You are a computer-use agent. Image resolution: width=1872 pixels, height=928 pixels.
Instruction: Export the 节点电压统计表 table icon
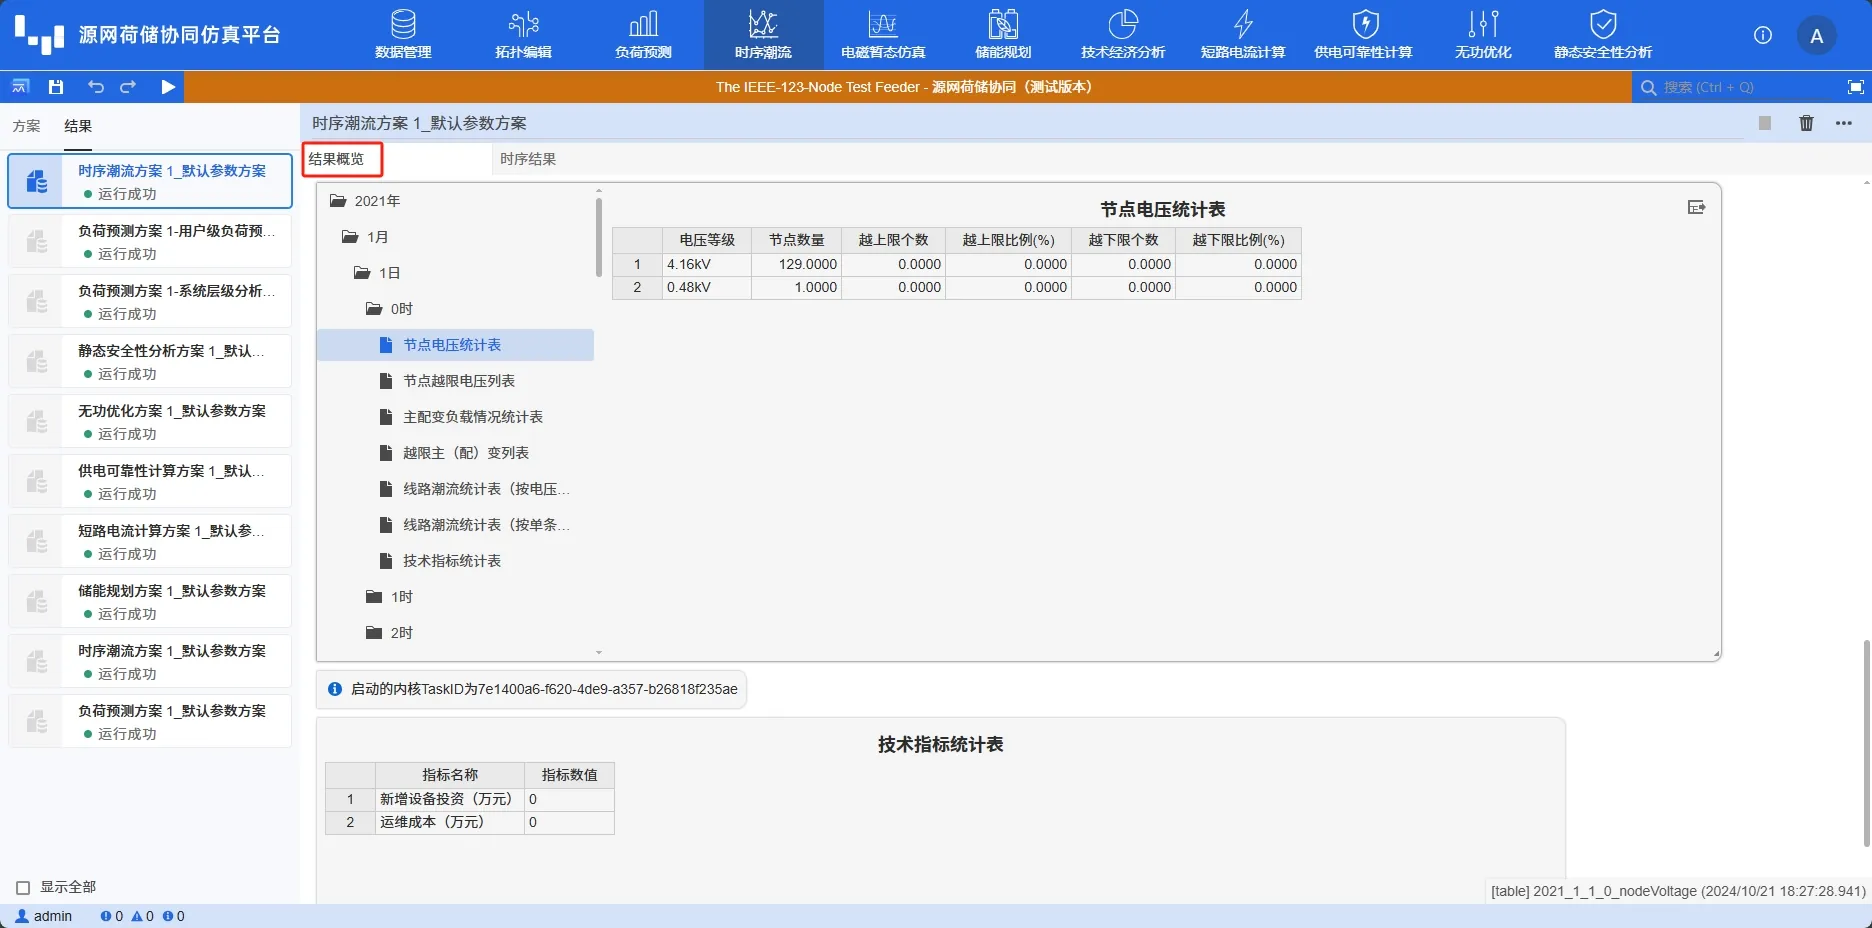1696,207
